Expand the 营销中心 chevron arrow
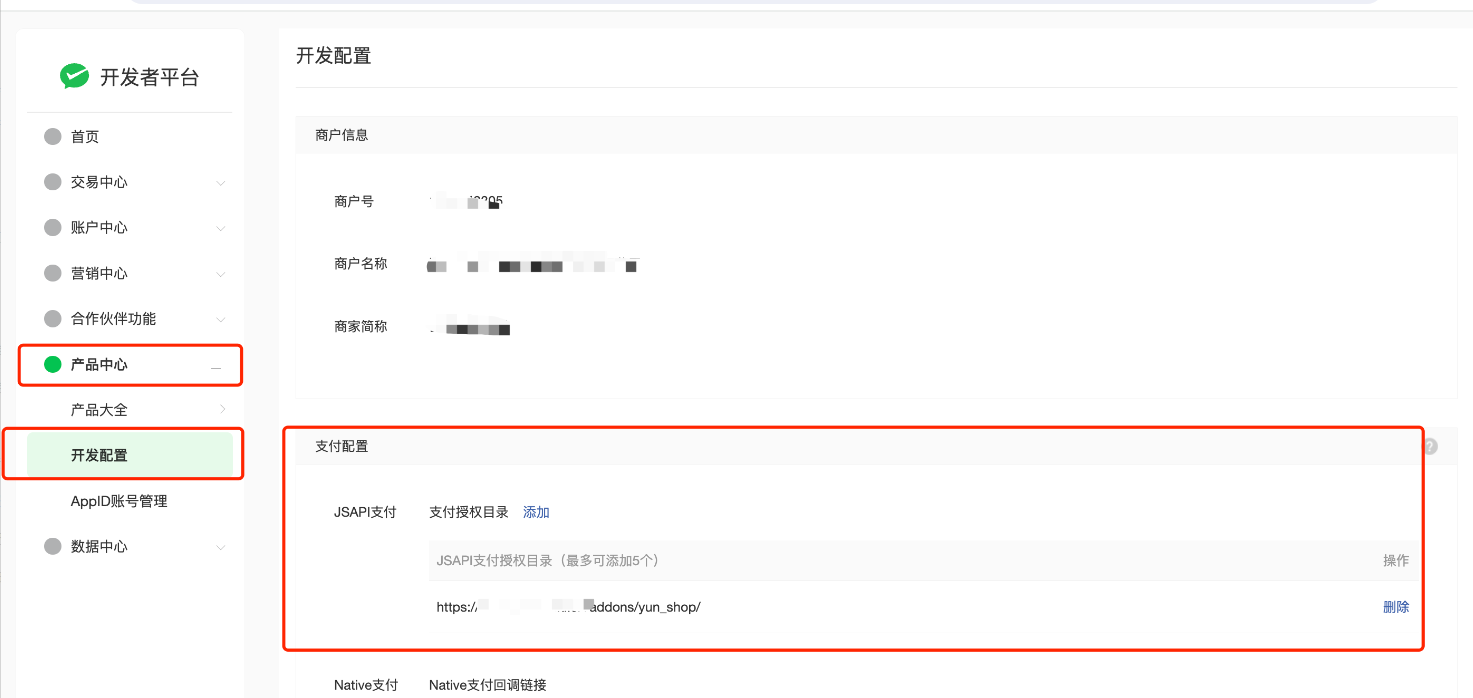This screenshot has height=698, width=1473. pos(221,274)
